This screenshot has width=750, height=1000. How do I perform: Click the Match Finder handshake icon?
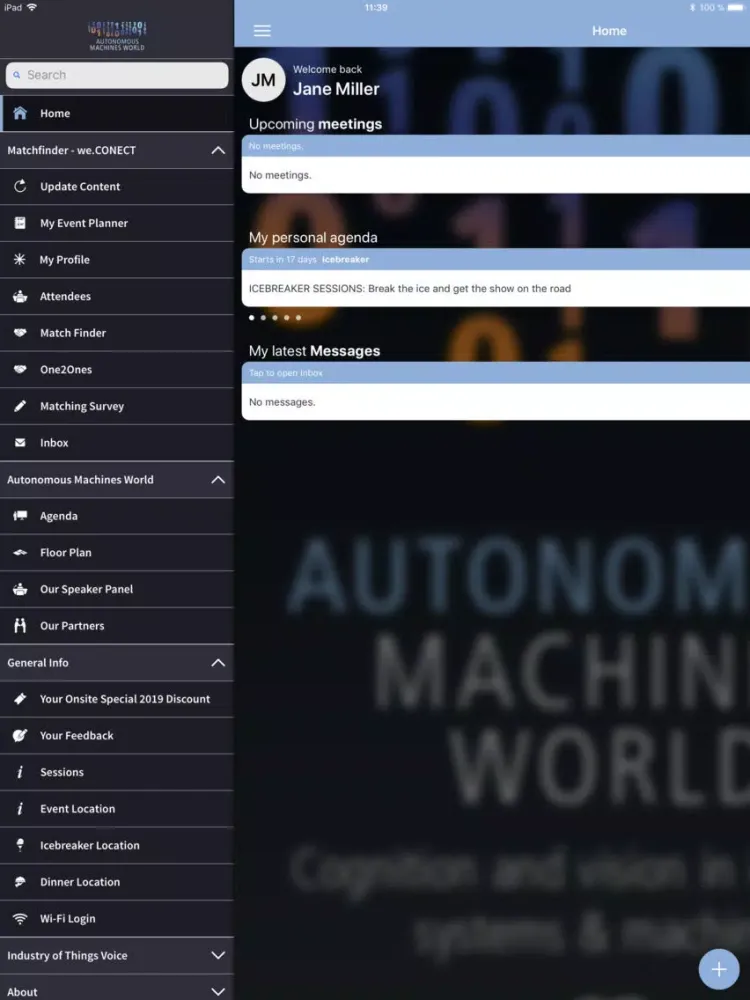(x=20, y=332)
